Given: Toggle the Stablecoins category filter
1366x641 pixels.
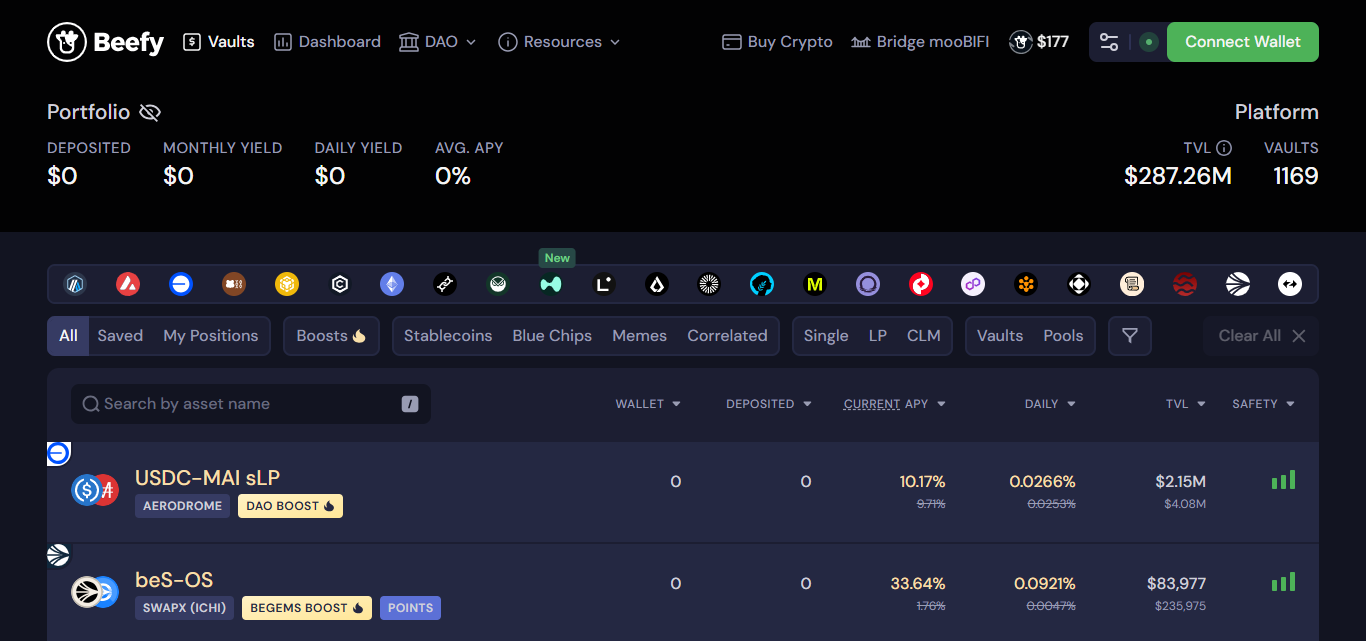Looking at the screenshot, I should (x=448, y=336).
